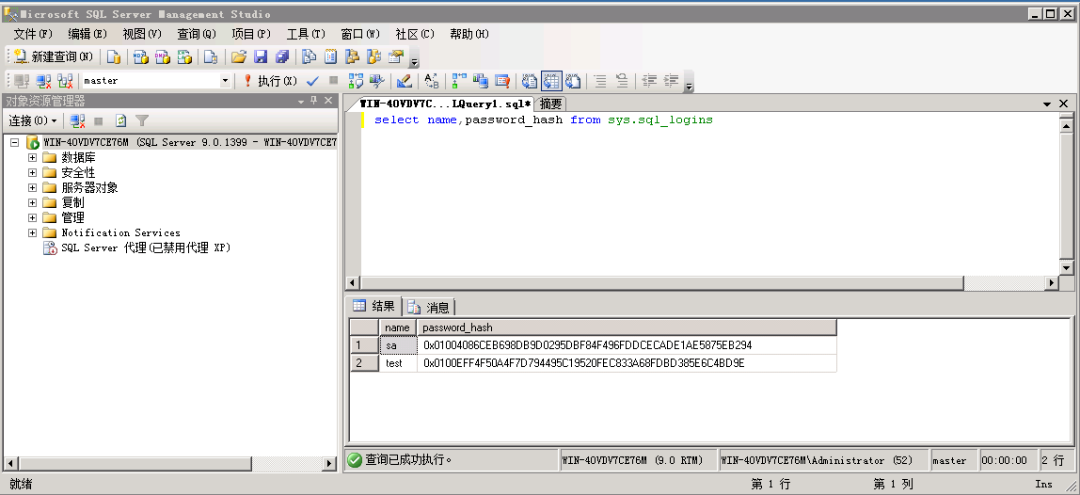Screen dimensions: 1080x495
Task: Select the SQL Server 代理 tree node
Action: pyautogui.click(x=145, y=248)
